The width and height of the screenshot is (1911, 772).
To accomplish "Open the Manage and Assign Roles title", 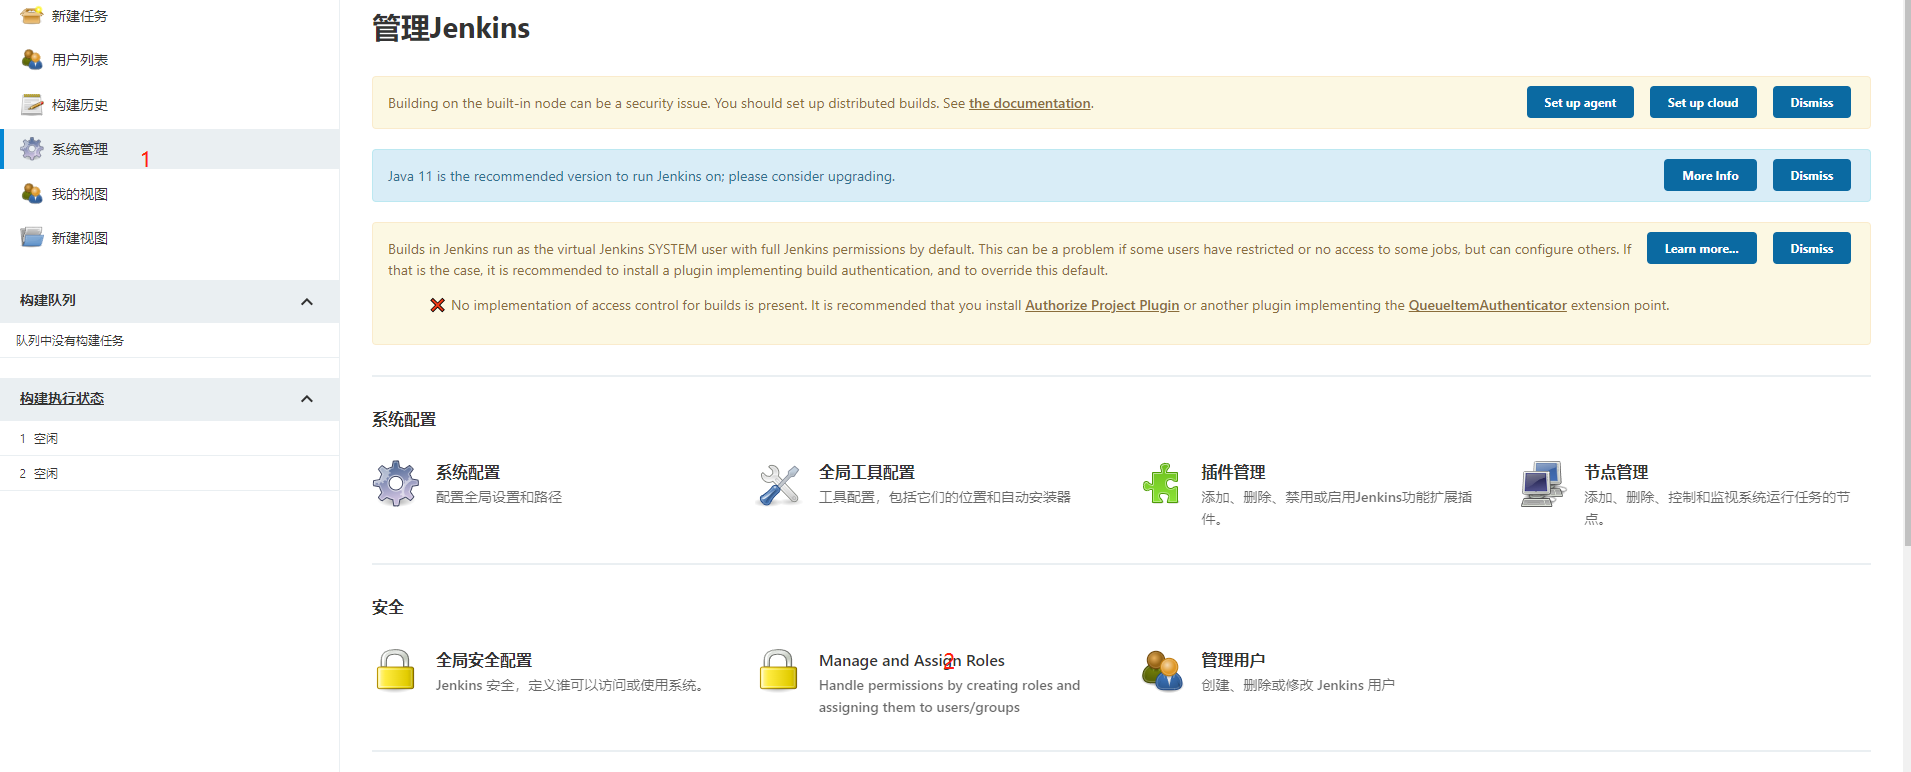I will (912, 660).
